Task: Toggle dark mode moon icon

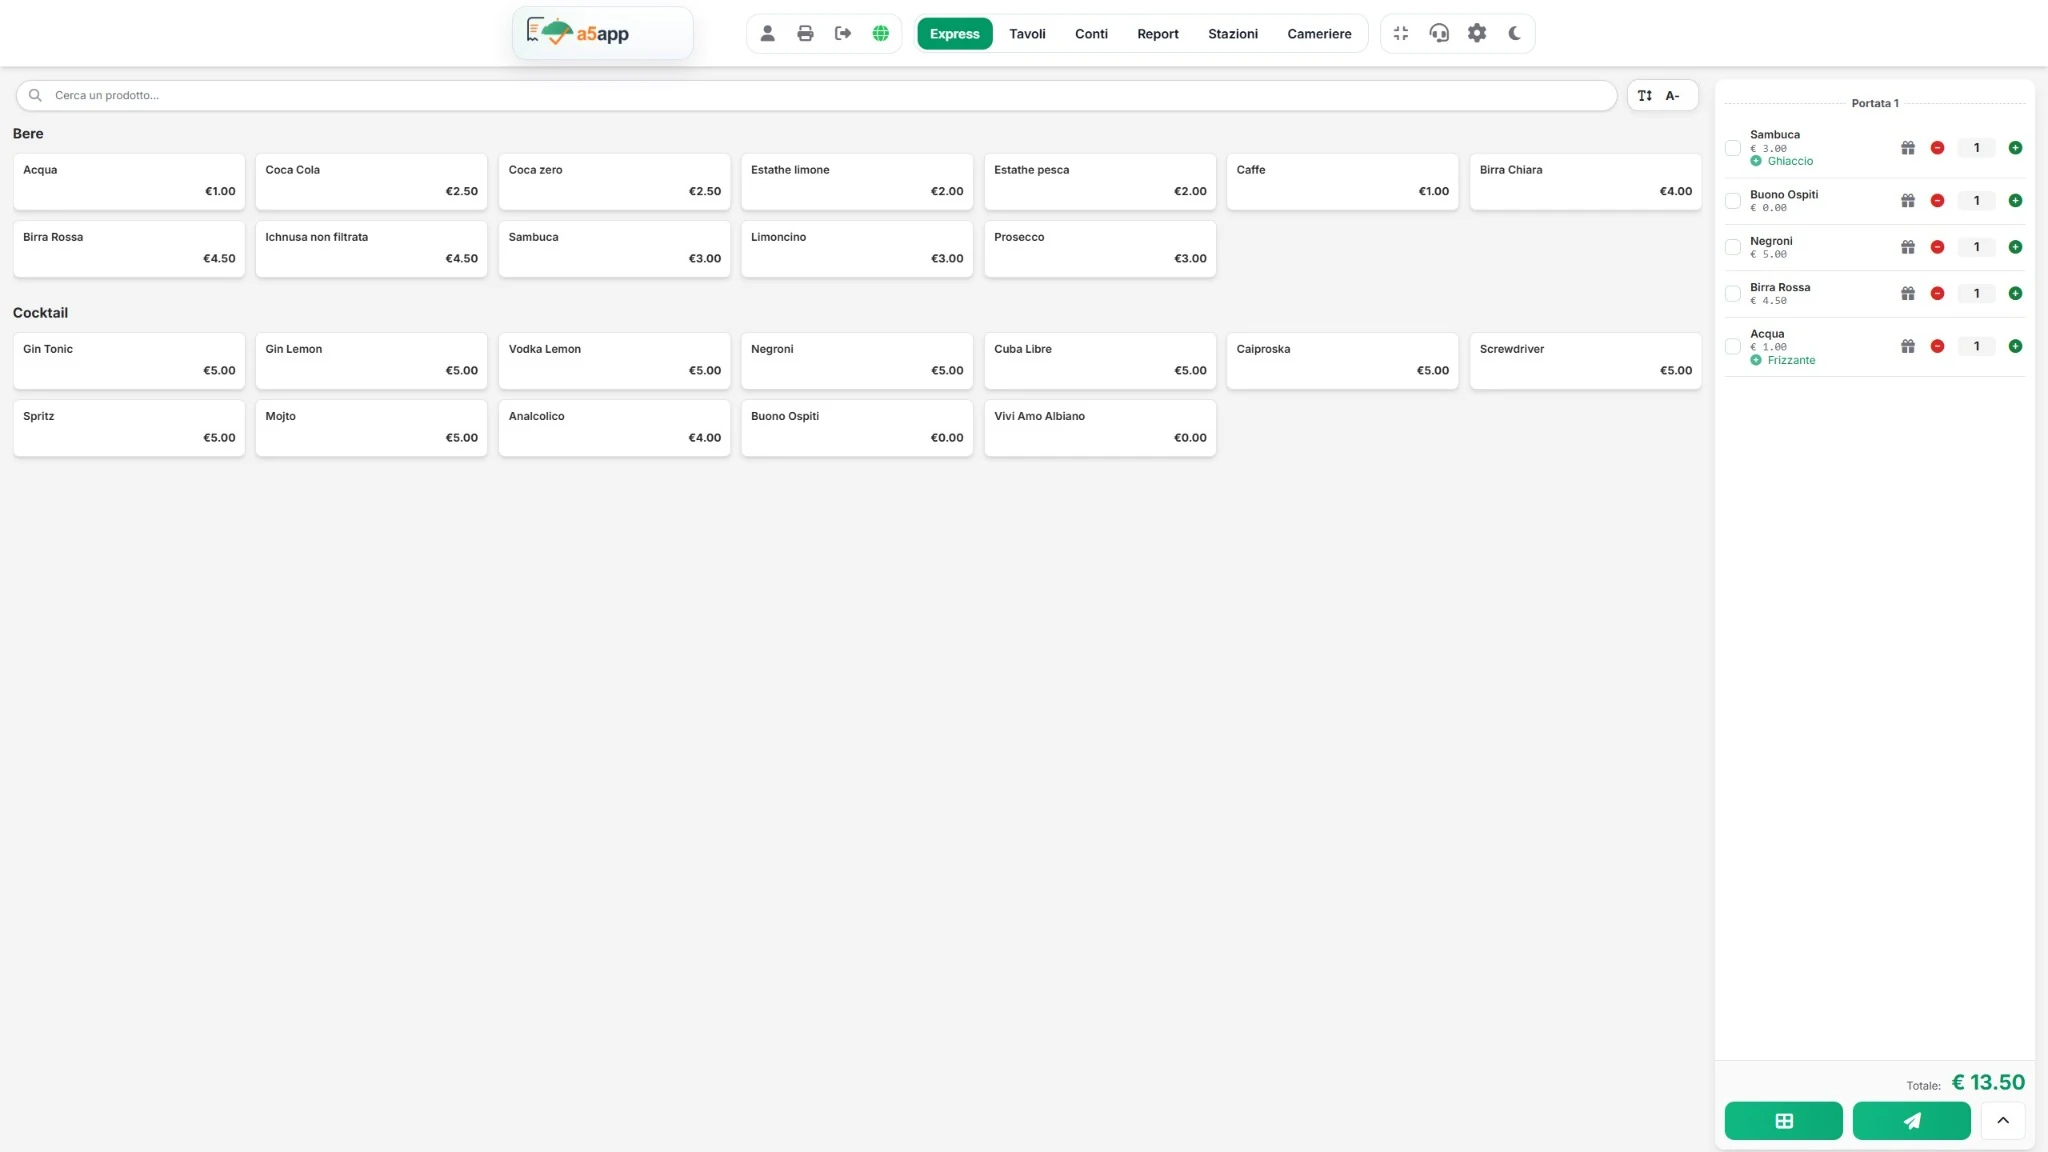Action: pyautogui.click(x=1515, y=33)
